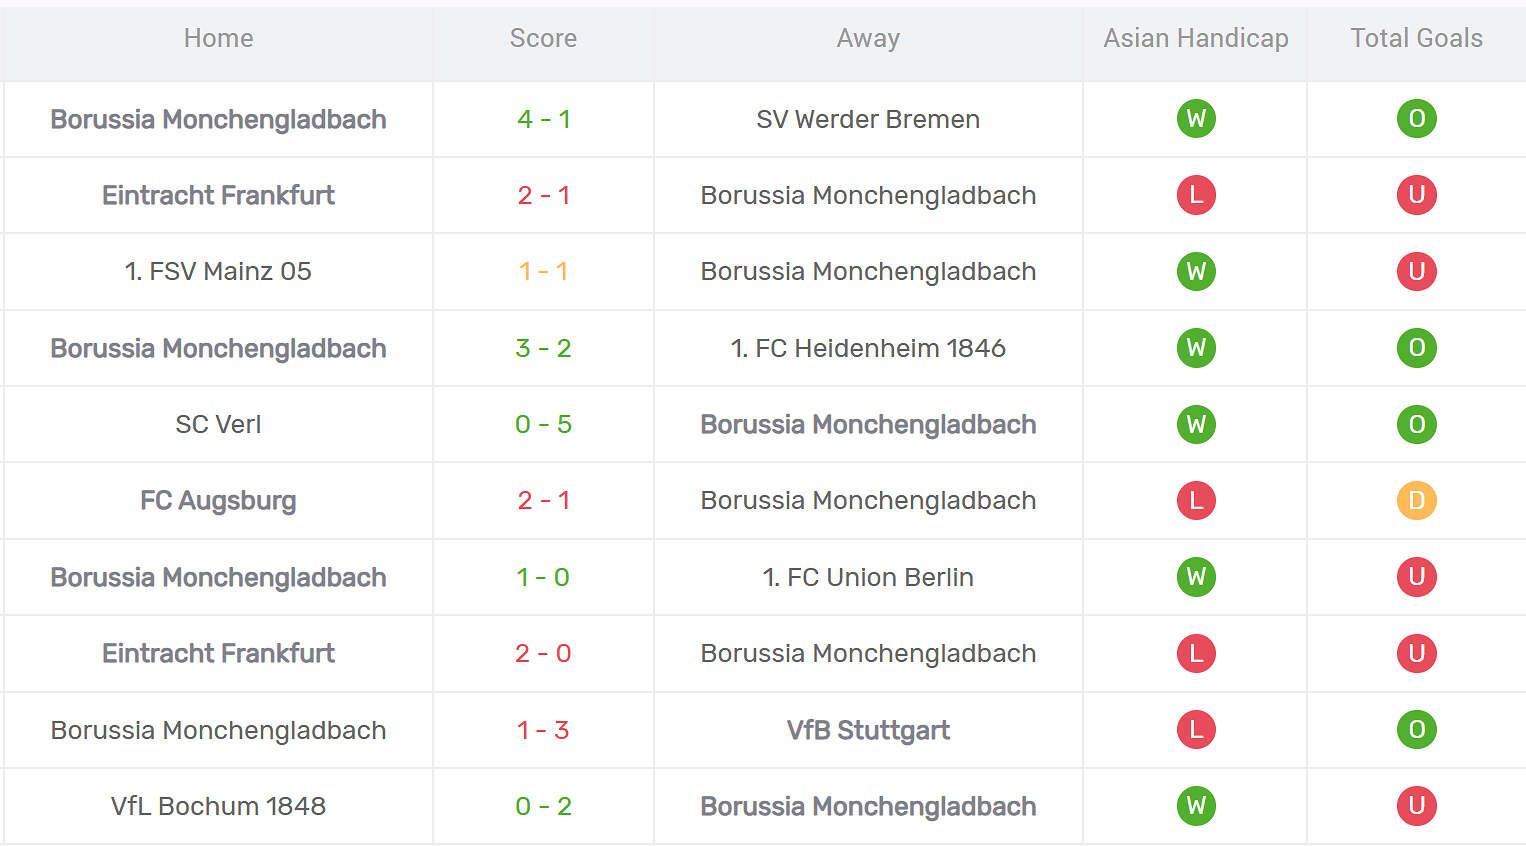
Task: Click U badge in Mainz 05 row
Action: click(1416, 271)
